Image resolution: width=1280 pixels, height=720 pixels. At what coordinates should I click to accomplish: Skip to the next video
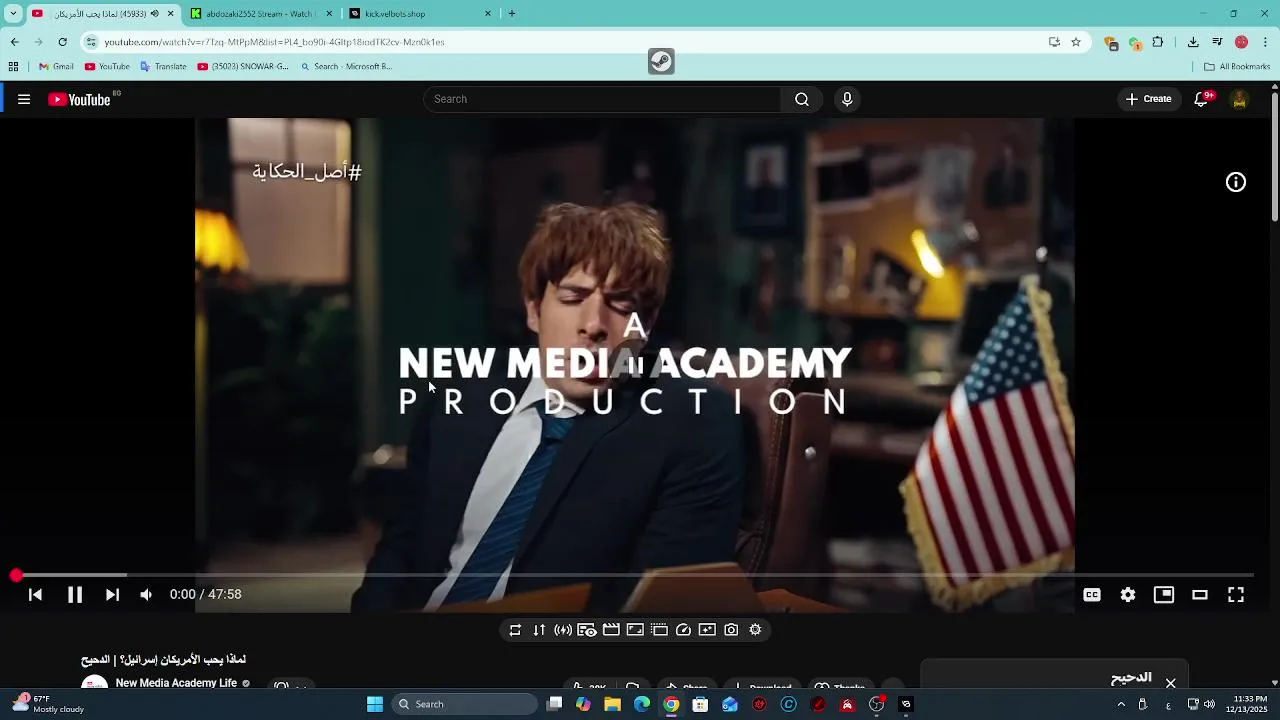click(112, 594)
